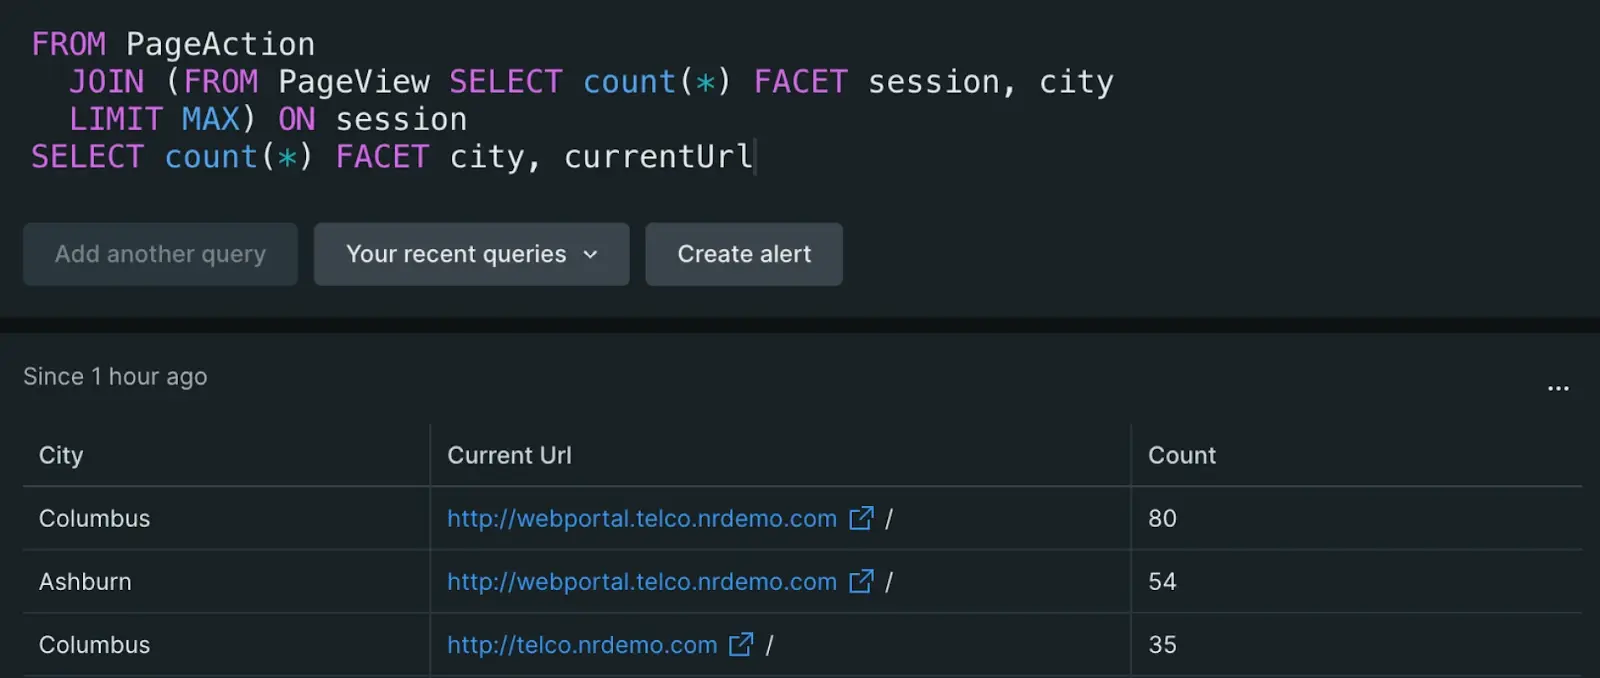Click the count value 54
The image size is (1600, 678).
[x=1162, y=581]
